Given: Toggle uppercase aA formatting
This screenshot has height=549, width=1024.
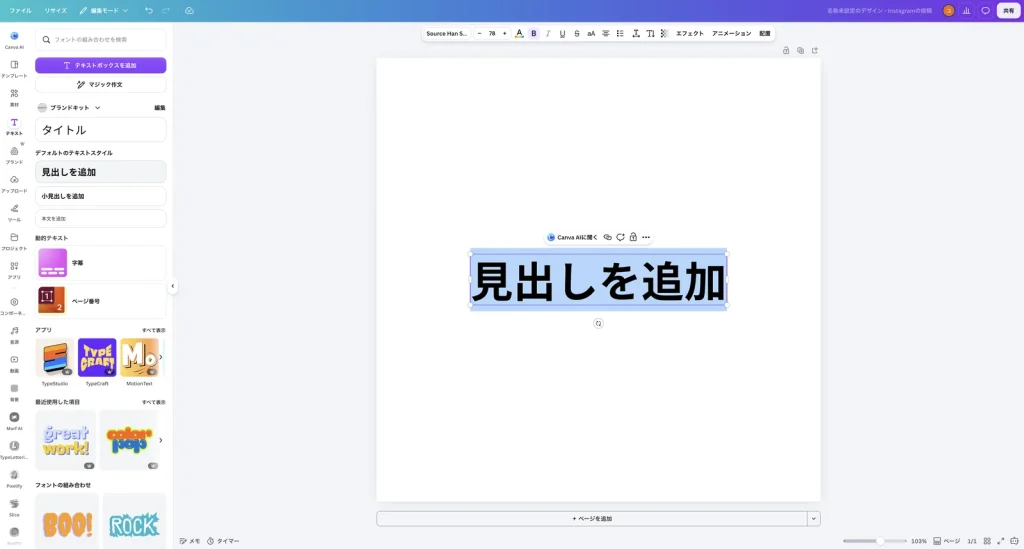Looking at the screenshot, I should point(591,33).
